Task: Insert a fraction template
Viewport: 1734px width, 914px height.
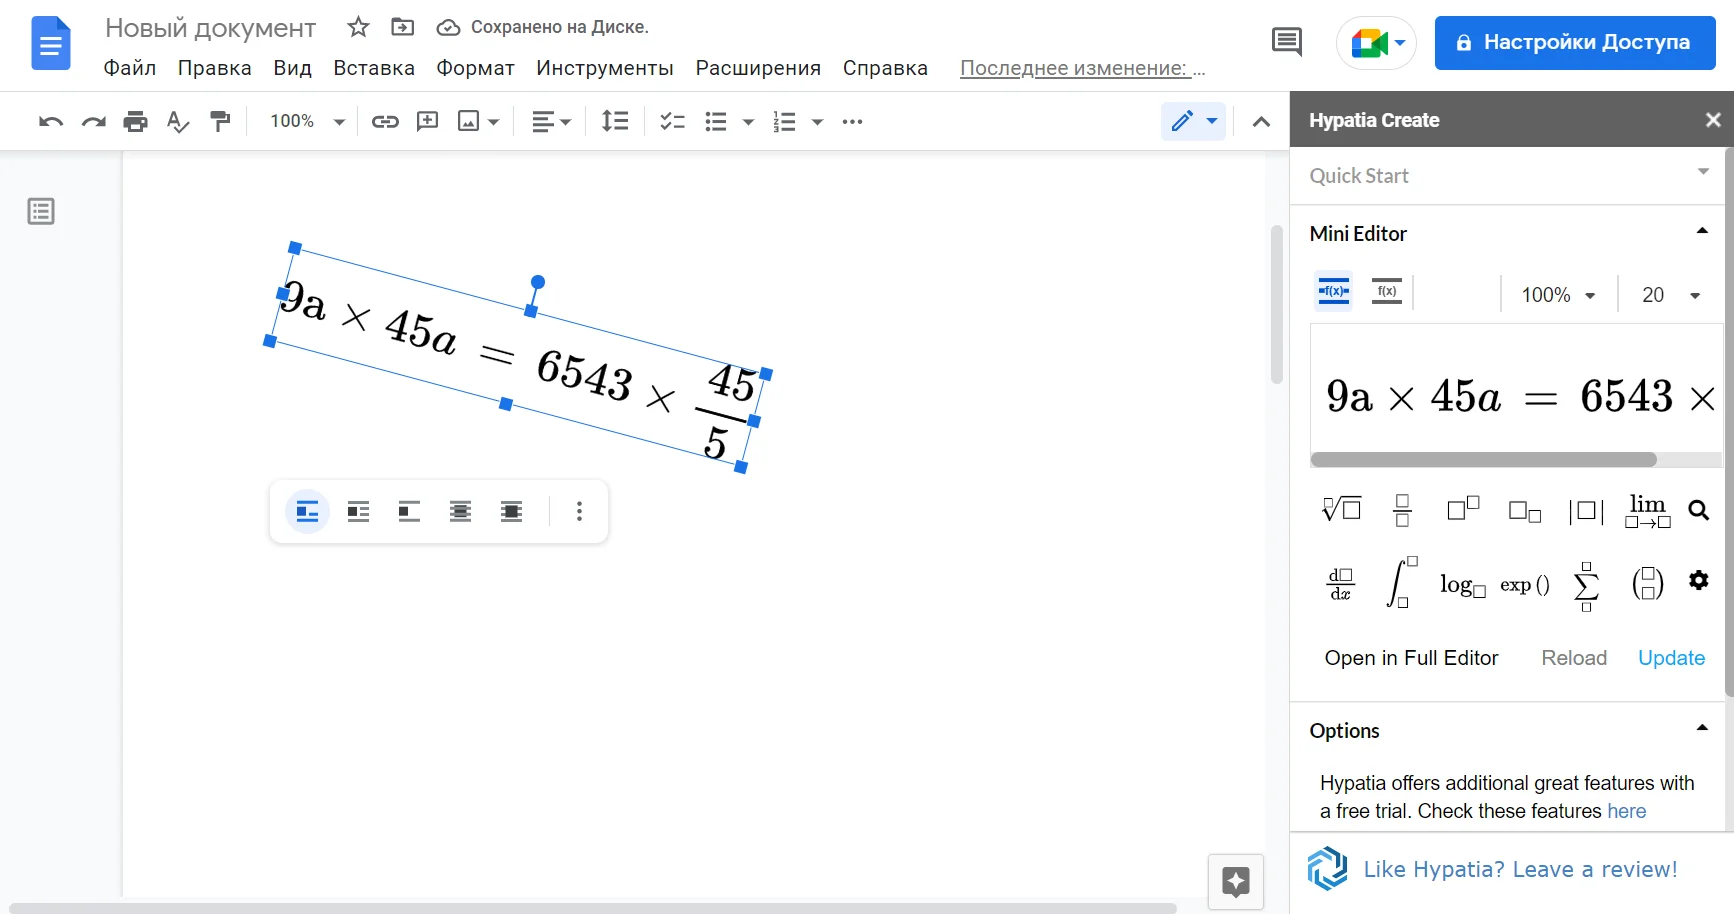Action: click(x=1402, y=510)
